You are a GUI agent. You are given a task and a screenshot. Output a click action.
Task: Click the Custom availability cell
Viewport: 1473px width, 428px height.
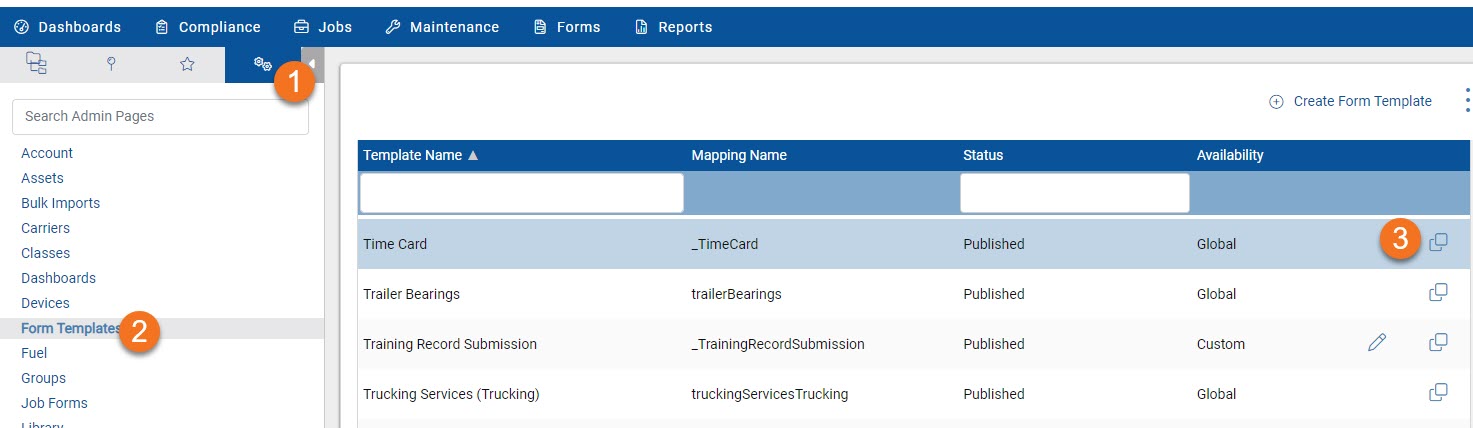click(1221, 344)
